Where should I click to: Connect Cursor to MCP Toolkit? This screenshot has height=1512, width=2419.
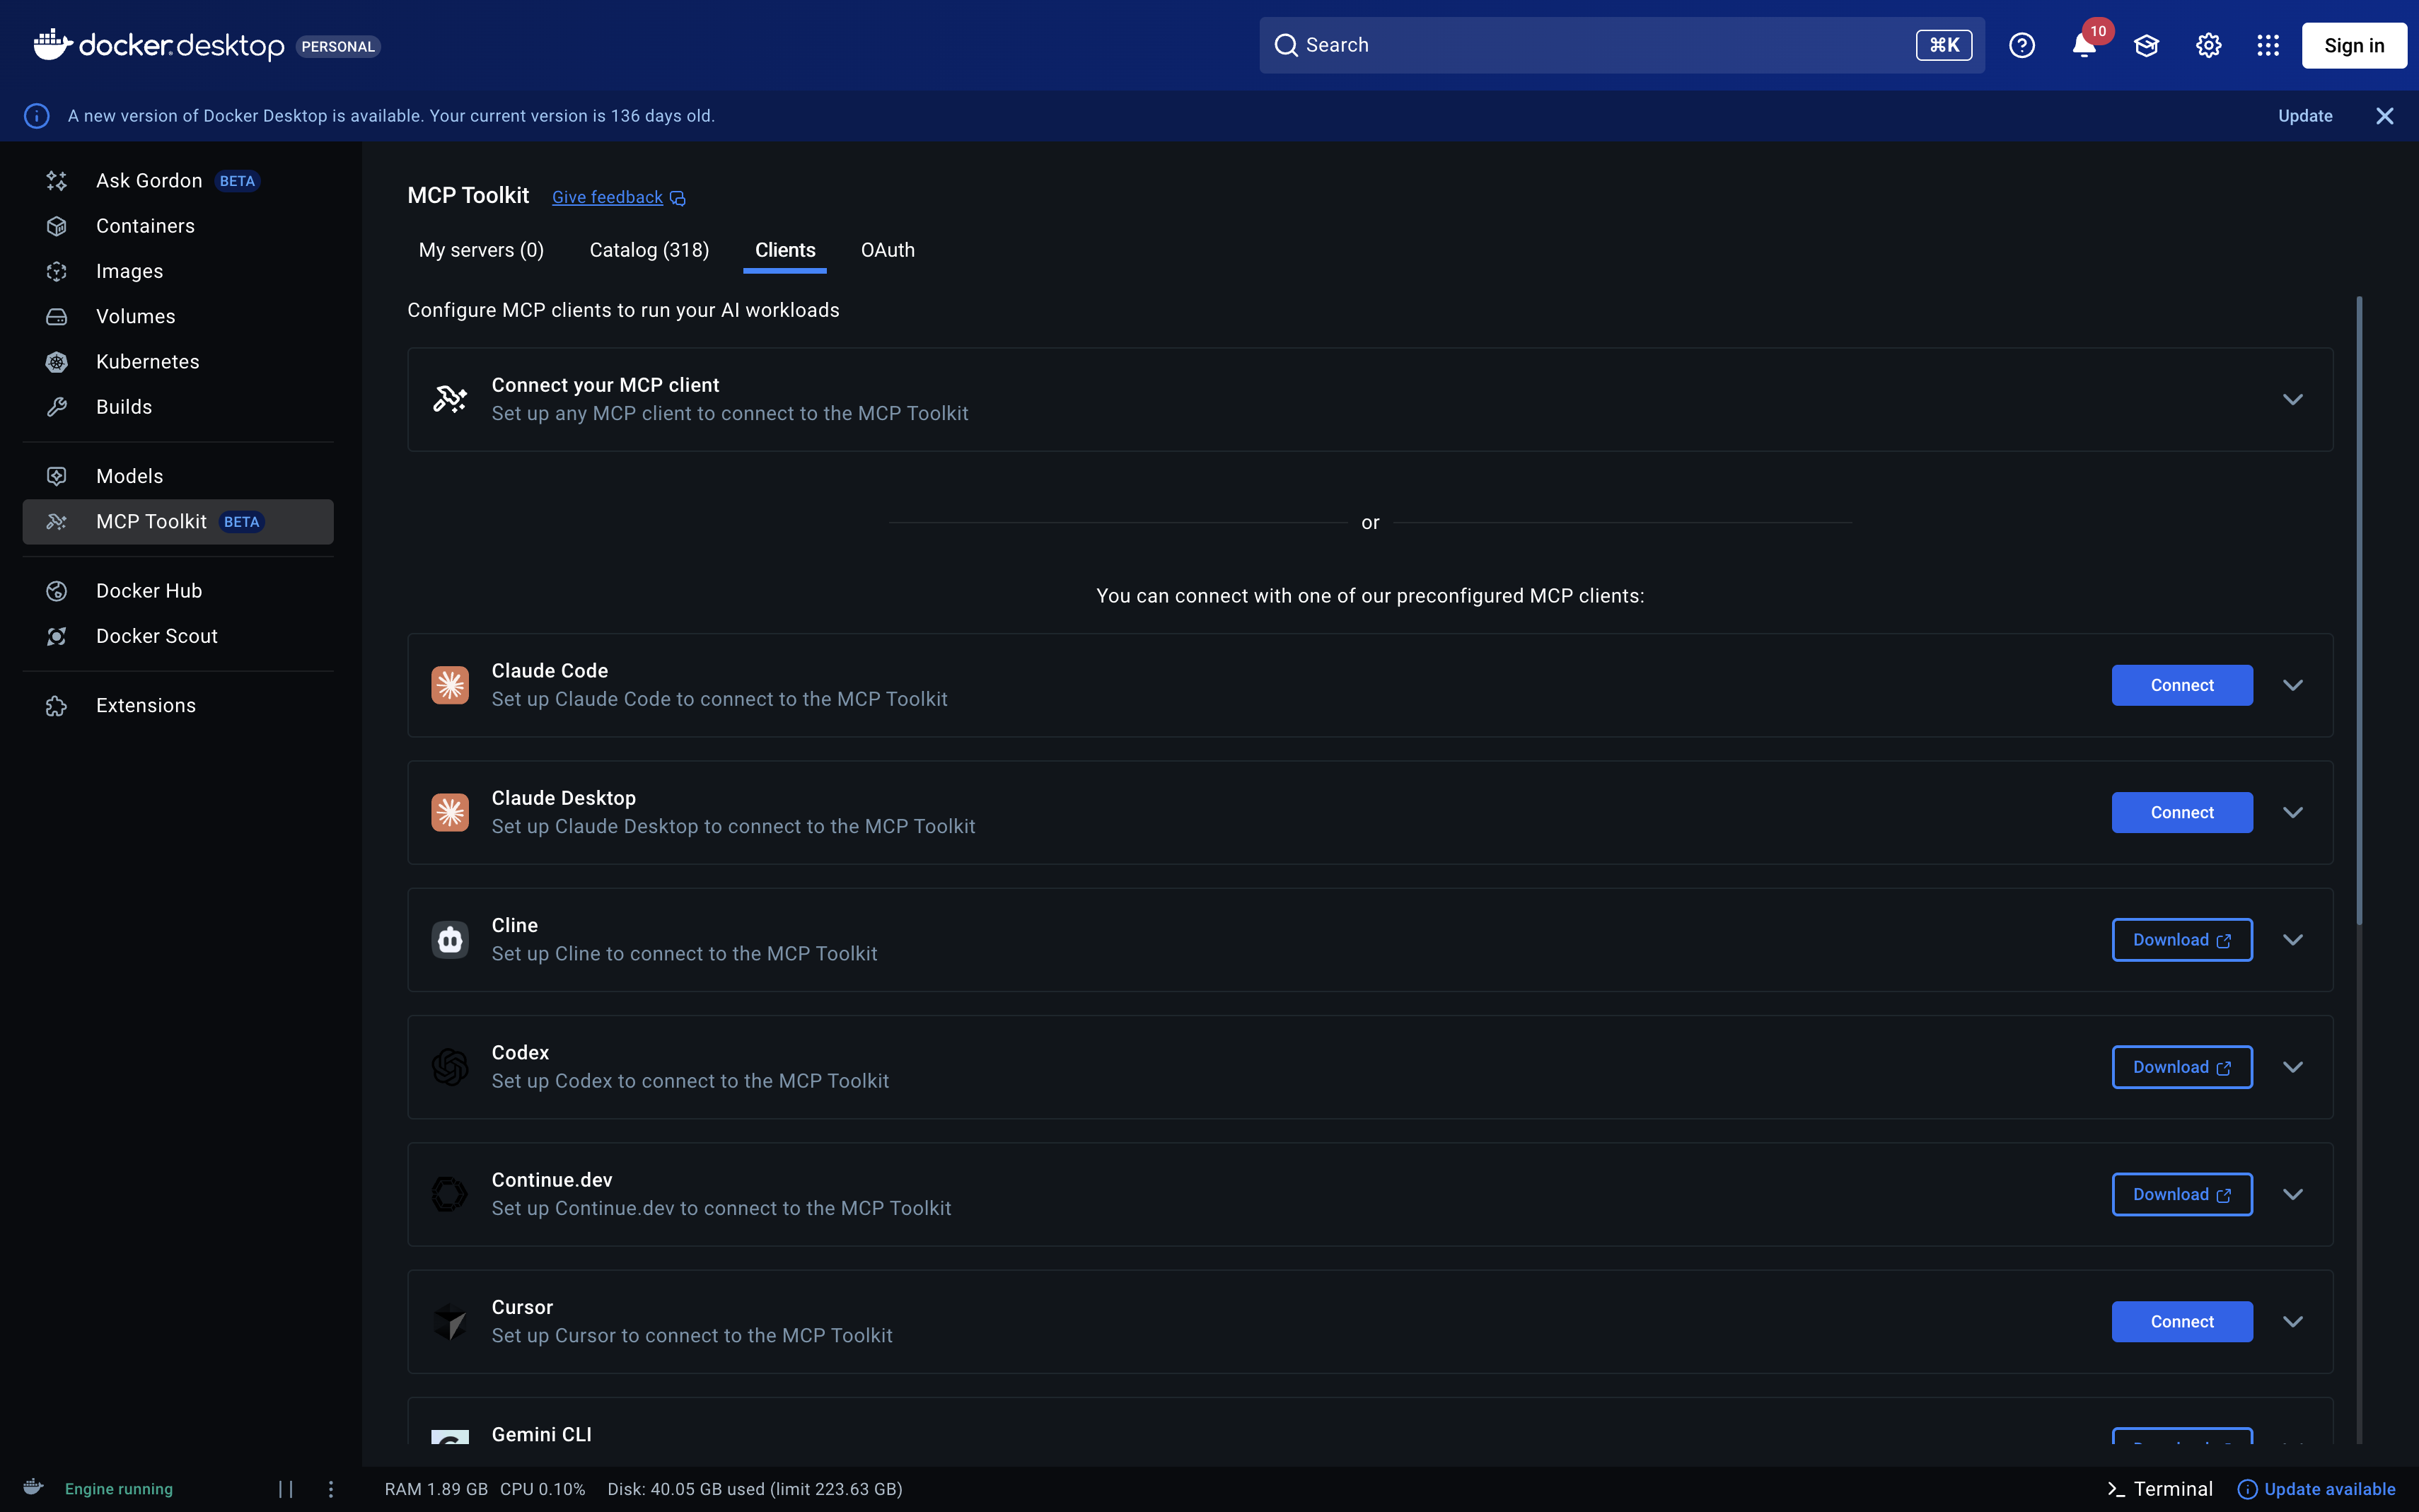click(2182, 1322)
